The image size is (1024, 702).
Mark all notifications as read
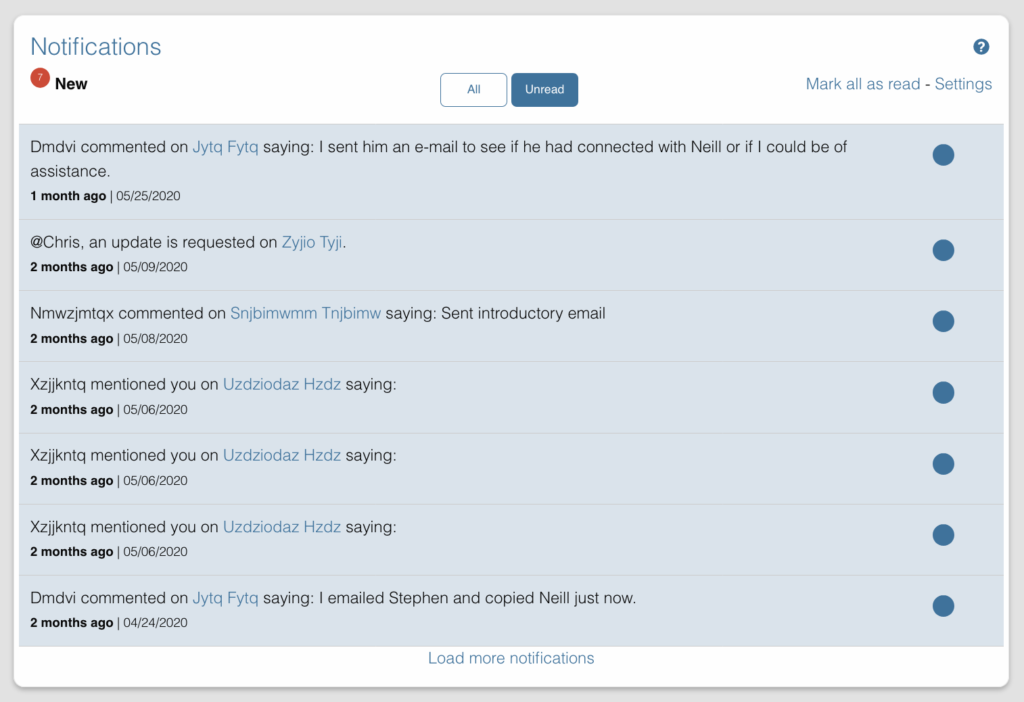862,84
